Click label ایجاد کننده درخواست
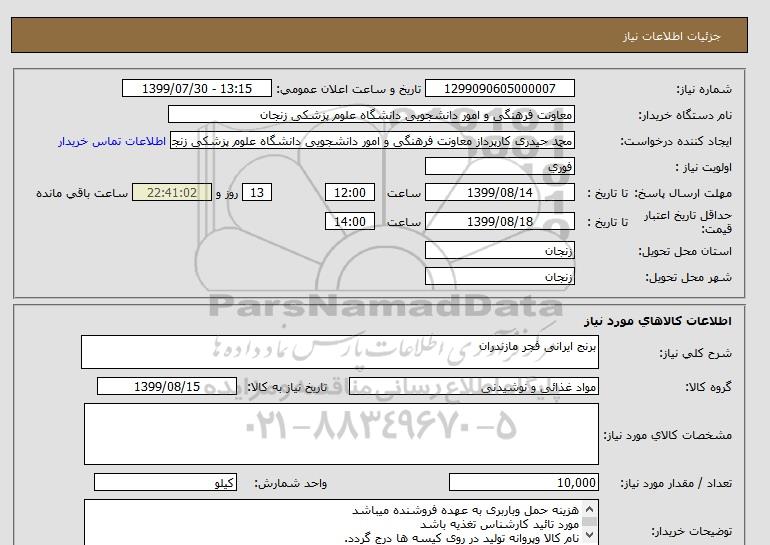 [x=676, y=141]
